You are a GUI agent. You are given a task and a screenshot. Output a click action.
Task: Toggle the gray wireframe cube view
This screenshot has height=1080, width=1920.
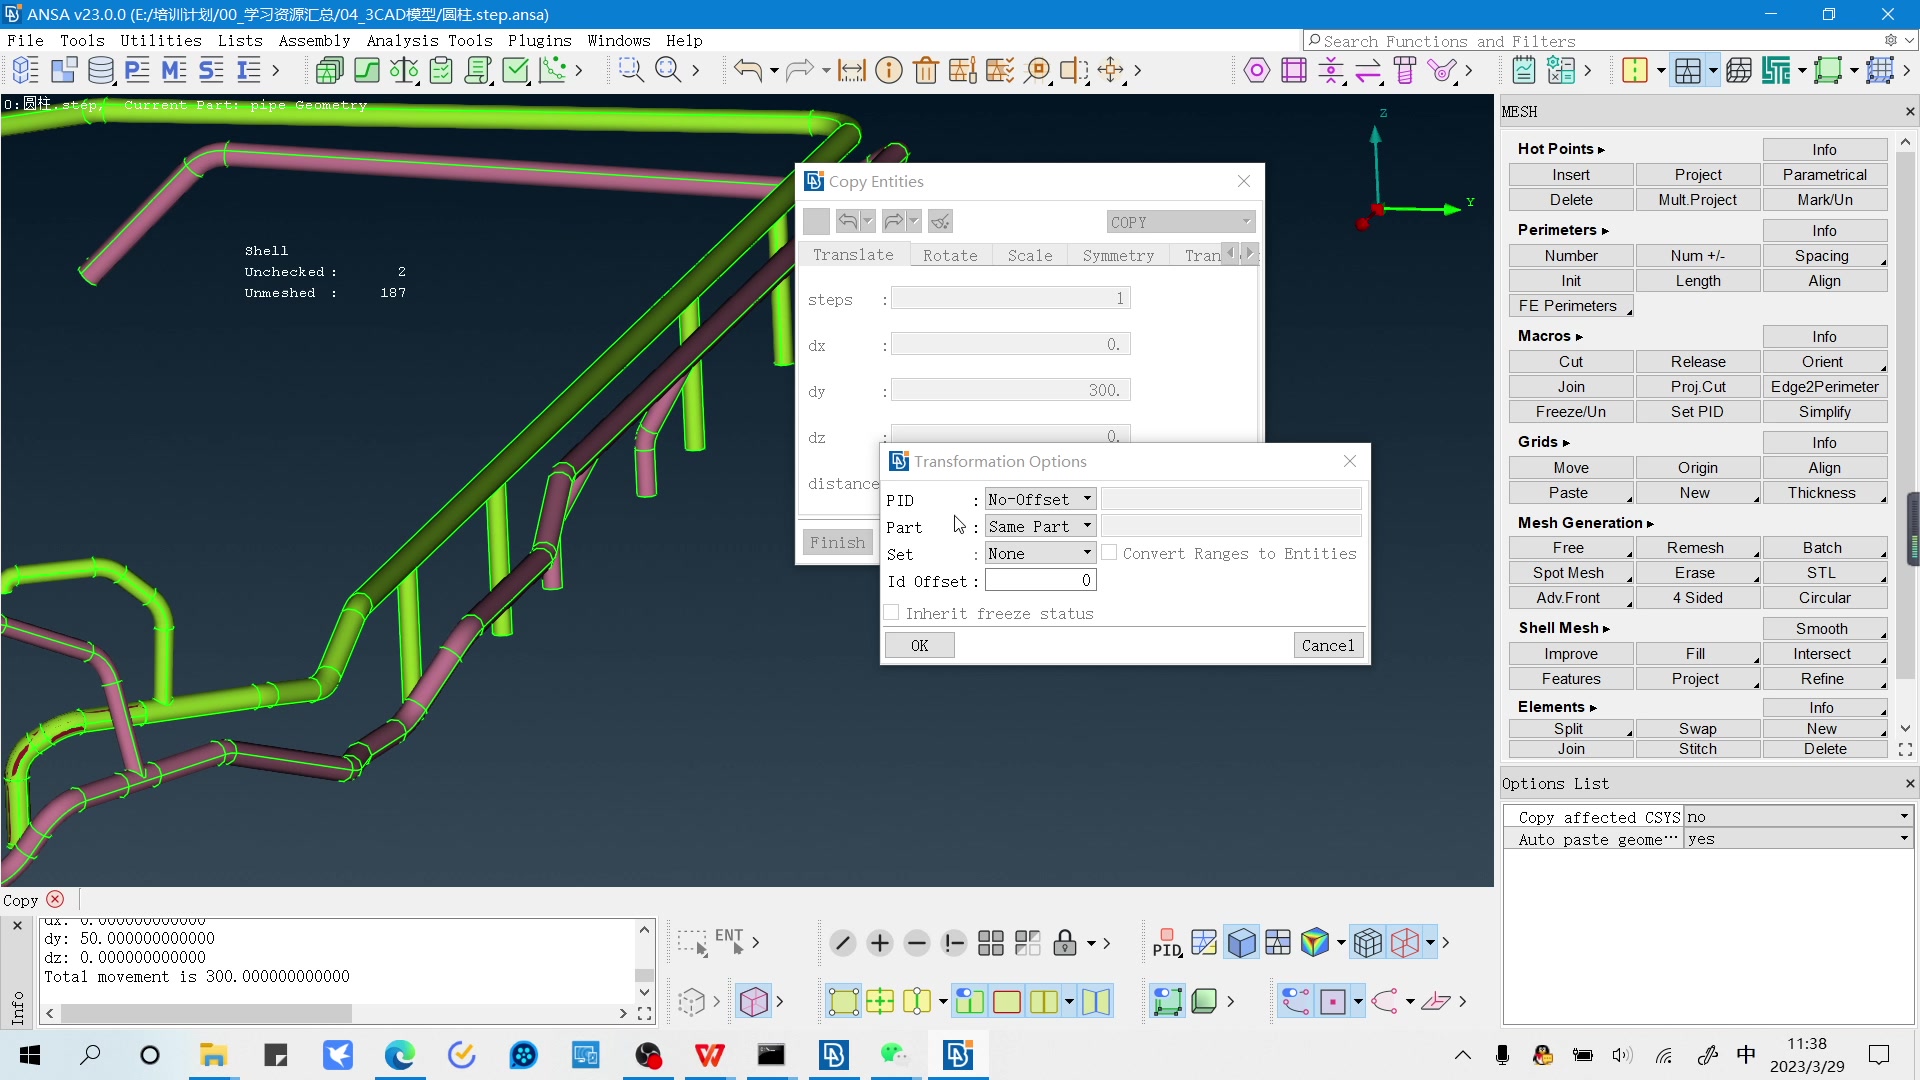point(1368,943)
